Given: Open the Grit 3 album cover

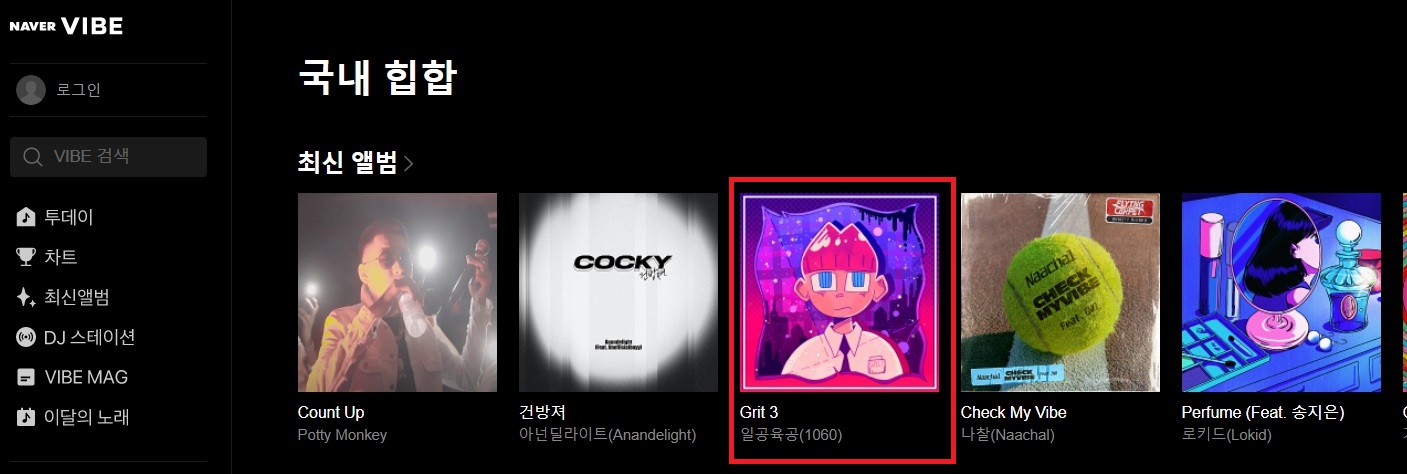Looking at the screenshot, I should click(x=839, y=292).
